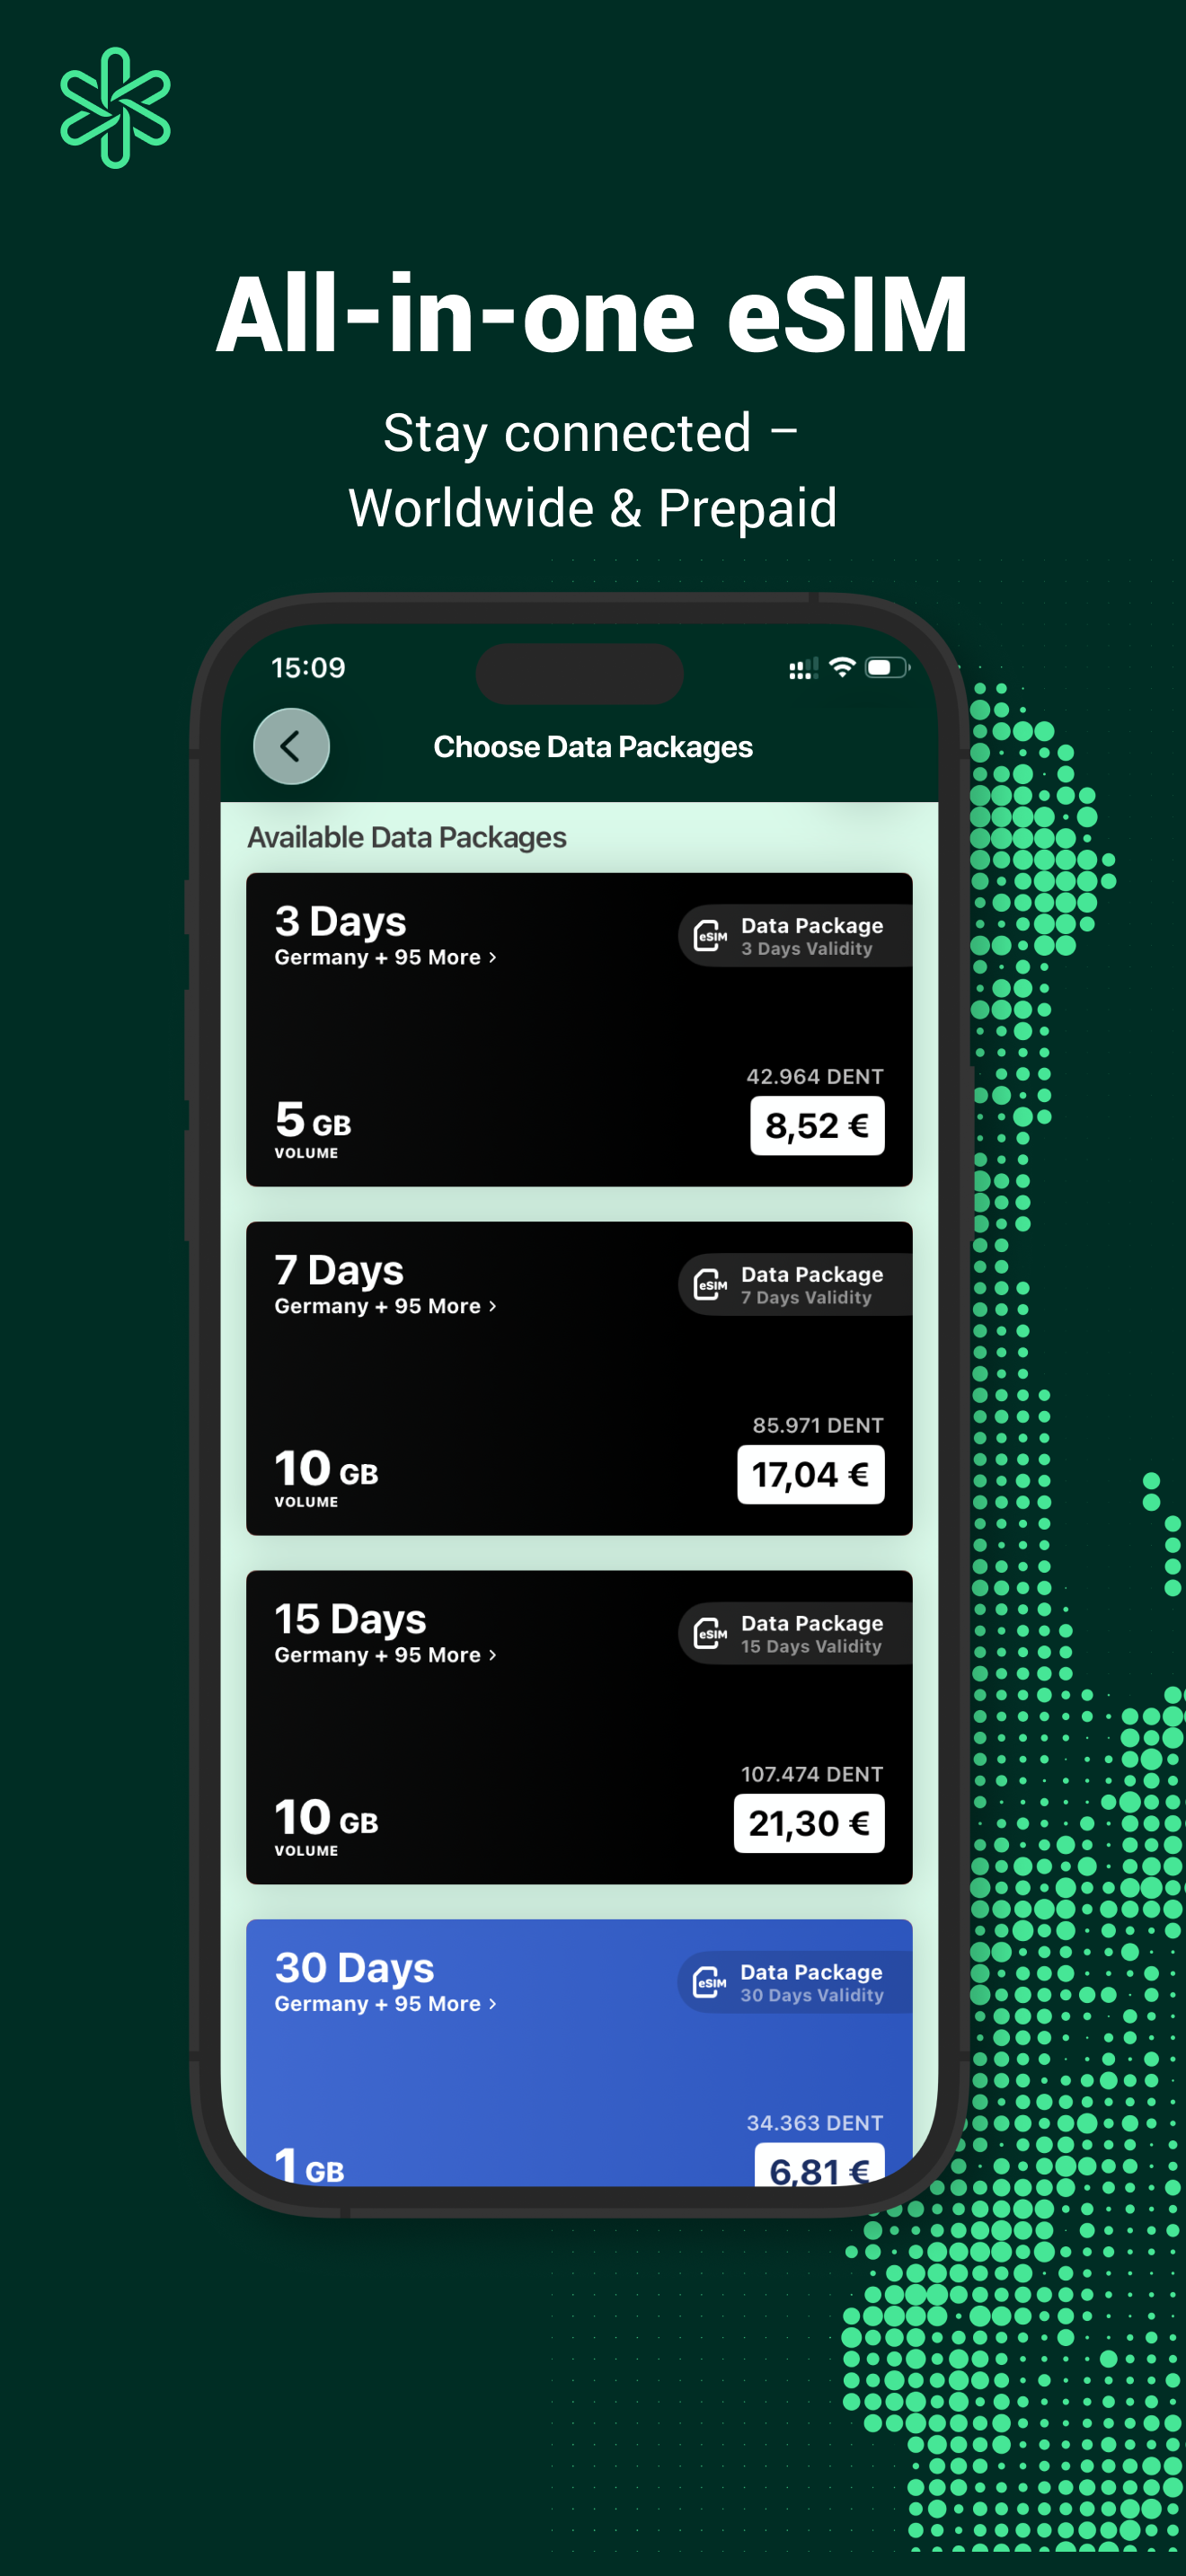Click the eSIM icon on the 30 Days package

click(709, 1982)
